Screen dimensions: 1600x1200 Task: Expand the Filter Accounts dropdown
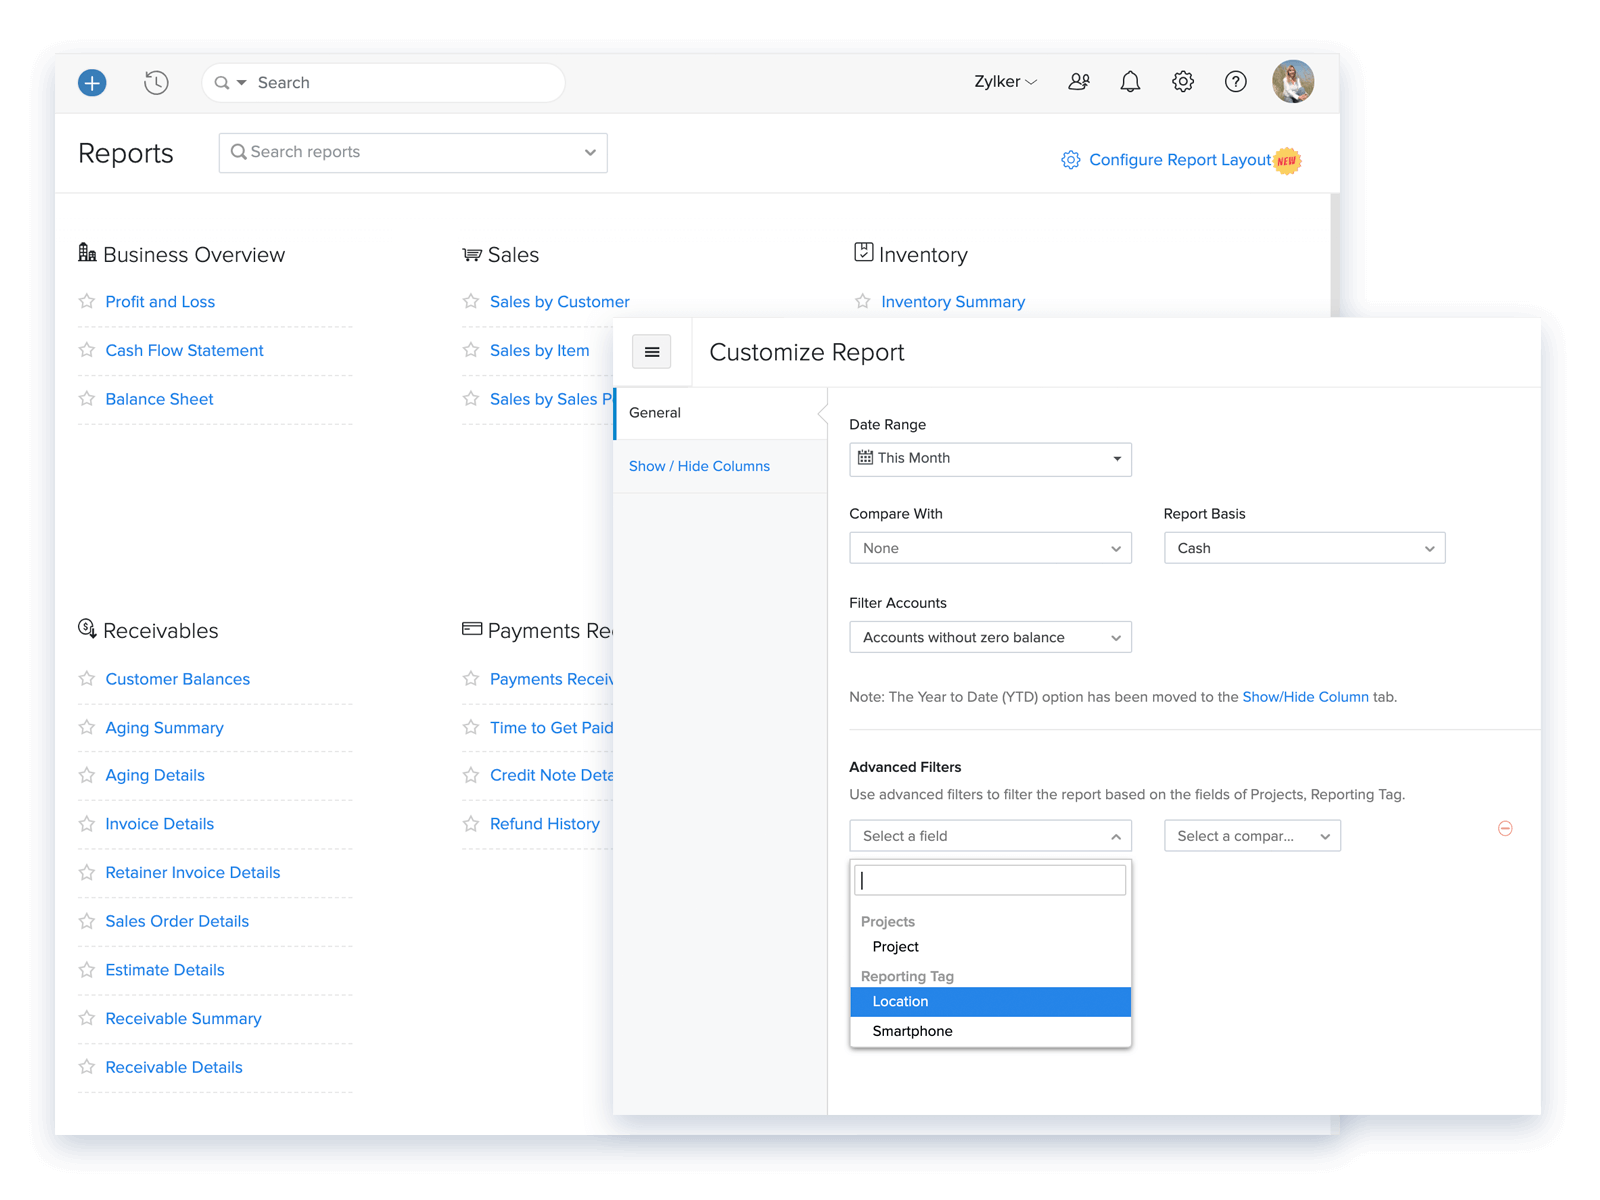(x=990, y=638)
